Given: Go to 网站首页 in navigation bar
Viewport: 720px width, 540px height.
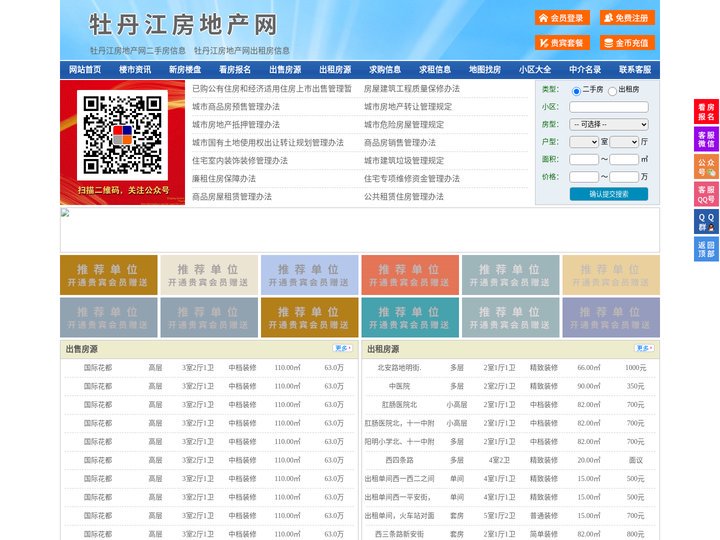Looking at the screenshot, I should (x=85, y=70).
